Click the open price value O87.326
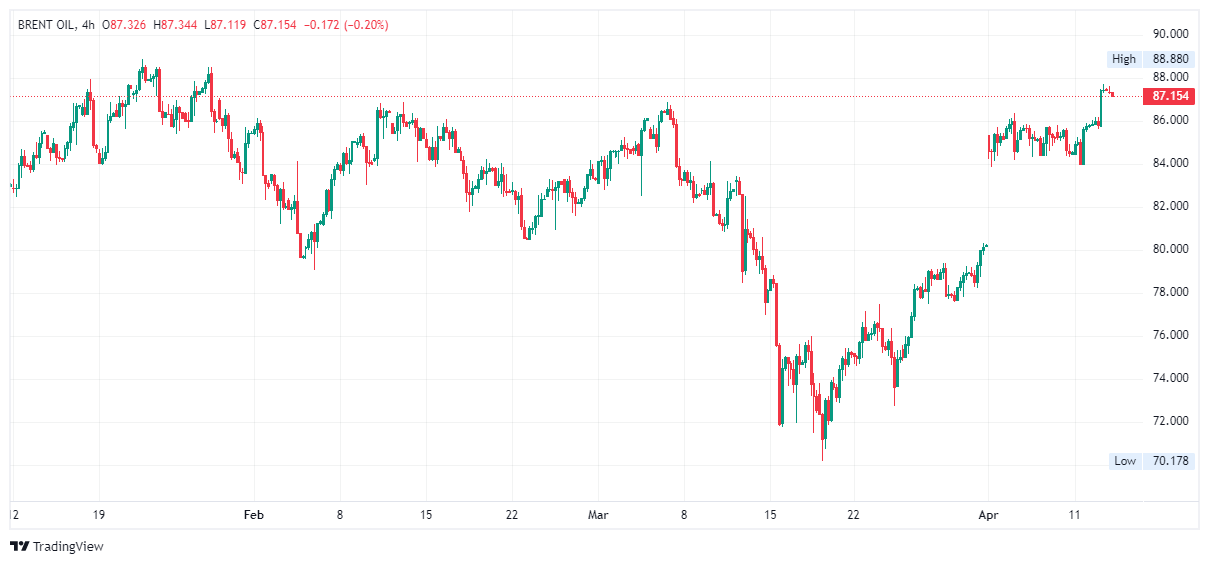 (125, 24)
